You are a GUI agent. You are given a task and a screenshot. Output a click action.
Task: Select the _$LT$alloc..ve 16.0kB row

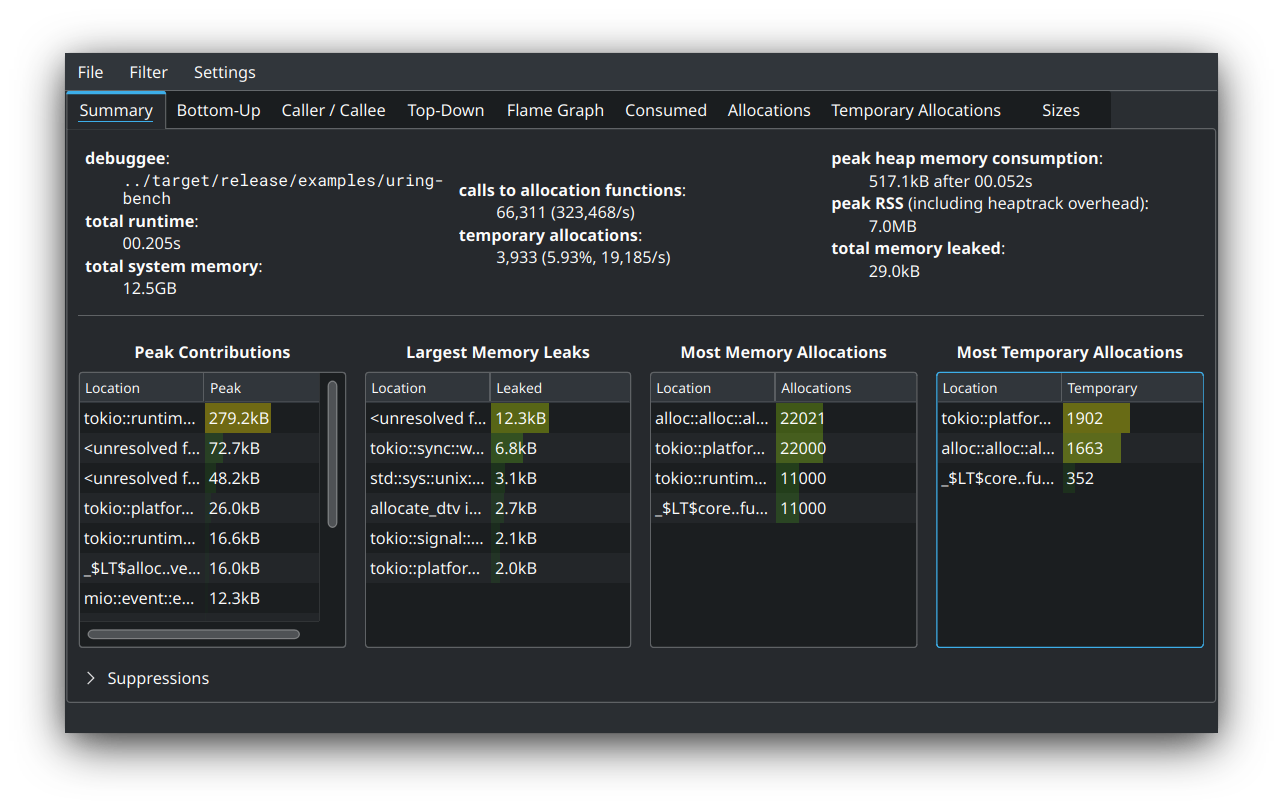(x=200, y=568)
